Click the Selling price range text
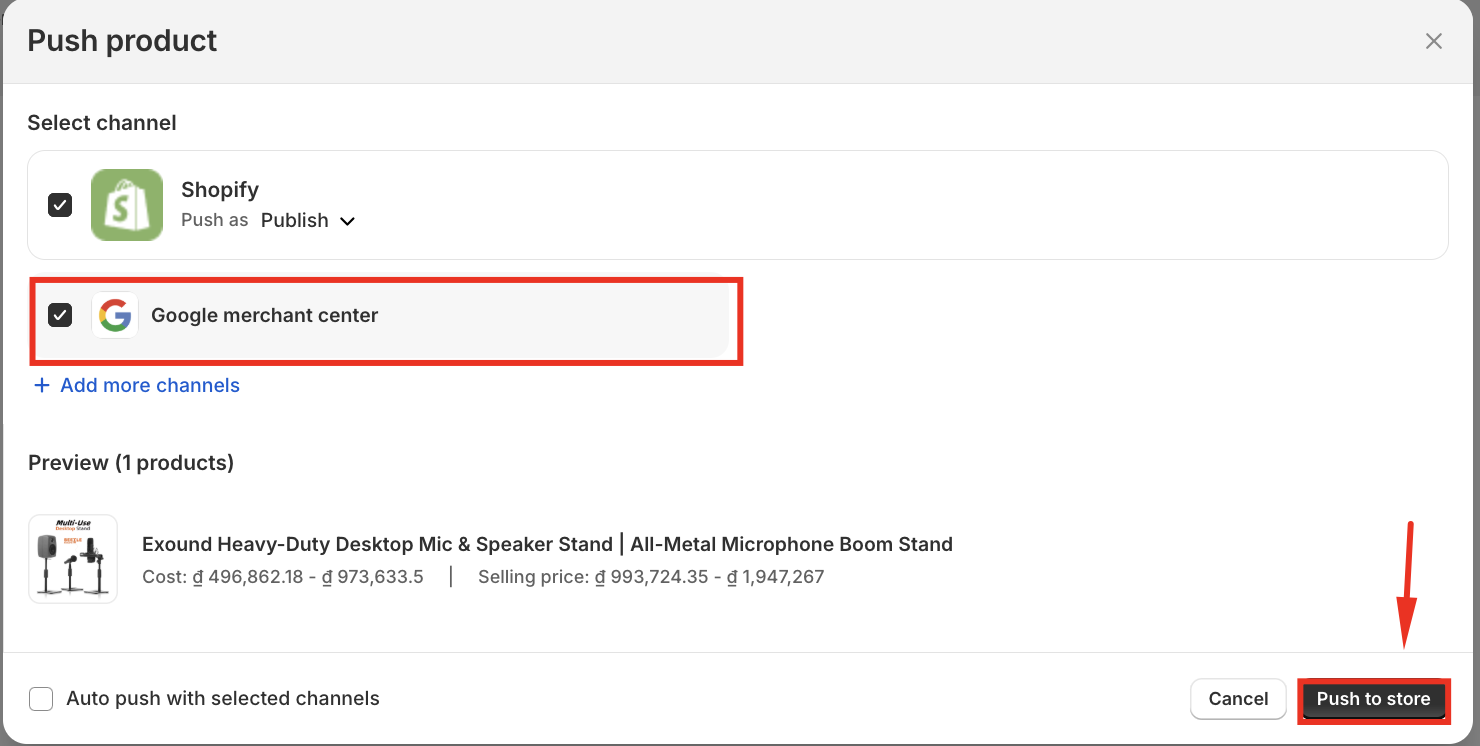 (x=651, y=577)
